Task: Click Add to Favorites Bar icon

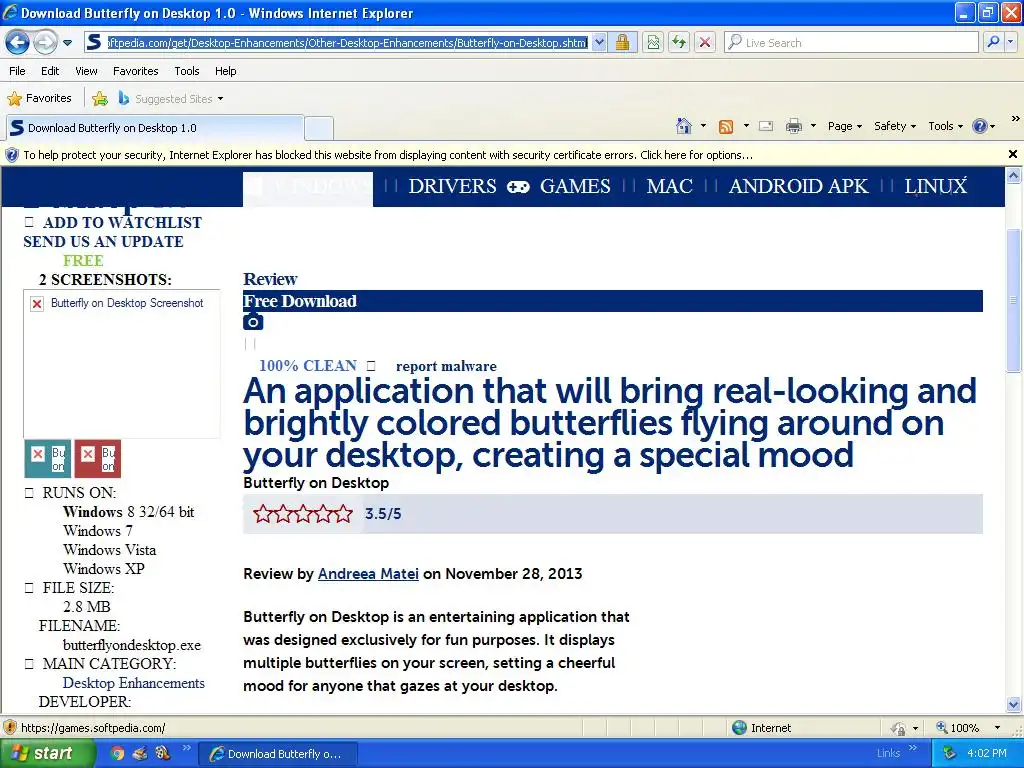Action: pos(100,99)
